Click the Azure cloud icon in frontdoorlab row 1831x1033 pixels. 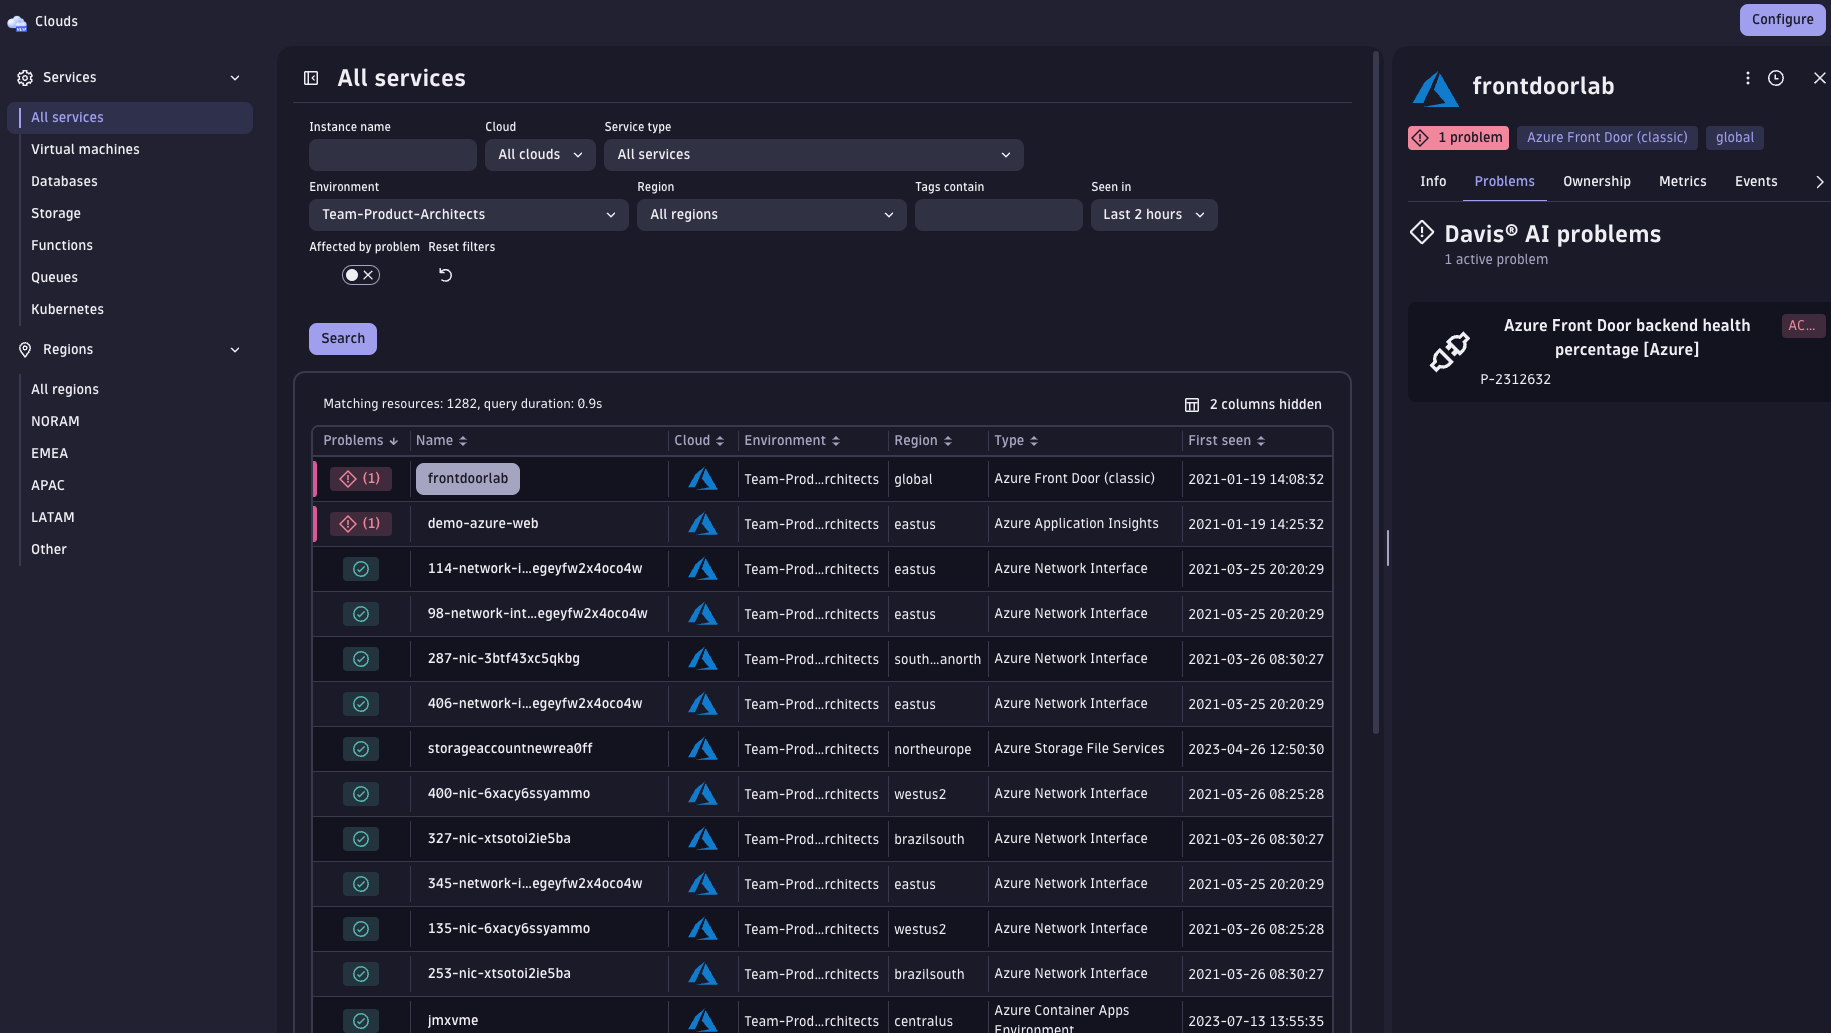pyautogui.click(x=702, y=479)
